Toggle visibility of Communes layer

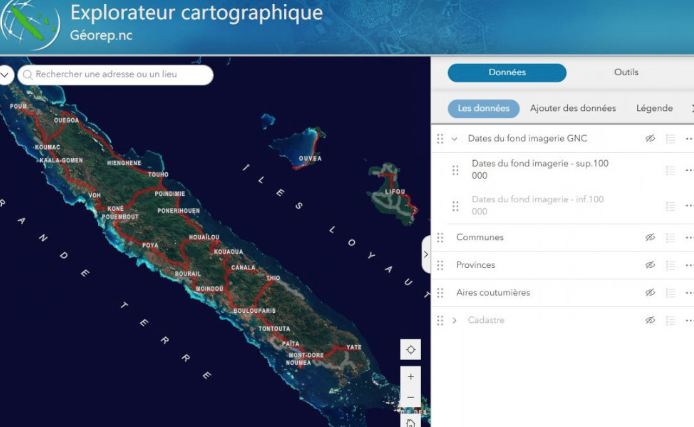click(x=650, y=237)
